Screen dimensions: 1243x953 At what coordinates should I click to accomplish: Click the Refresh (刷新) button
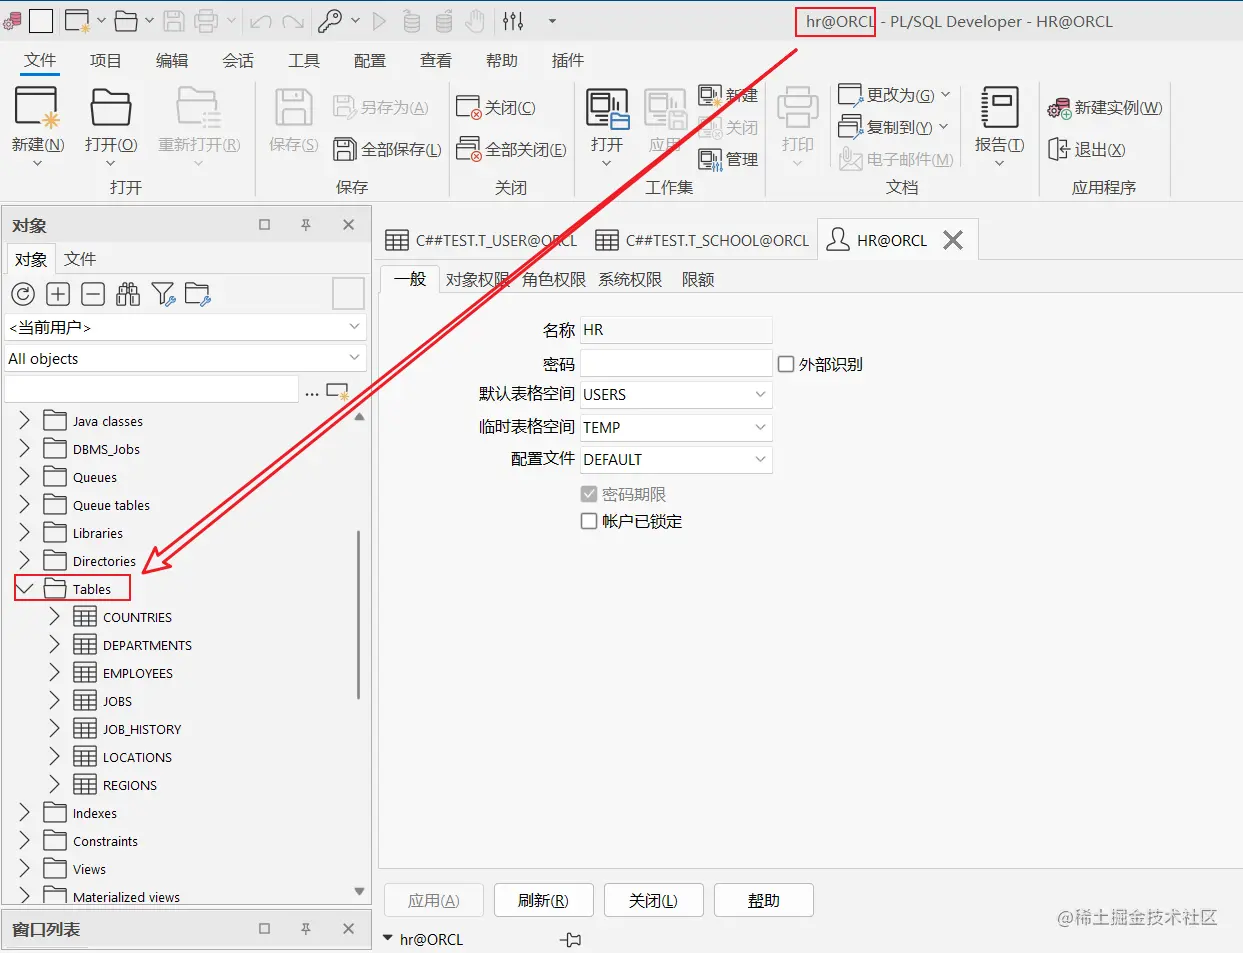pyautogui.click(x=544, y=900)
